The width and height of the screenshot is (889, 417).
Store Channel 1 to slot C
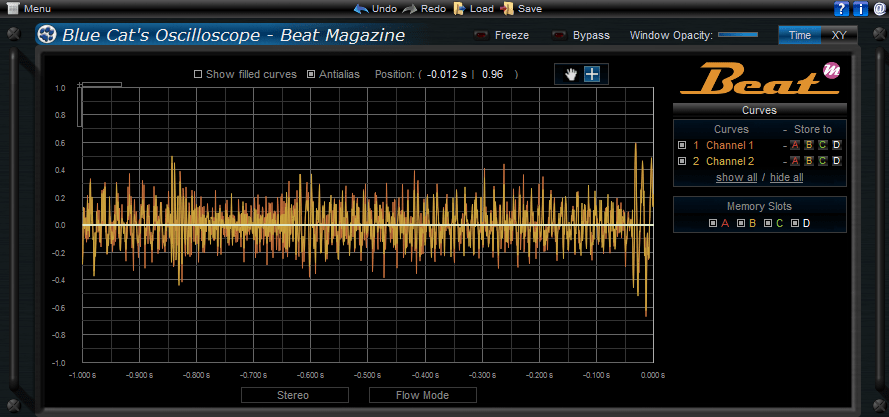823,145
